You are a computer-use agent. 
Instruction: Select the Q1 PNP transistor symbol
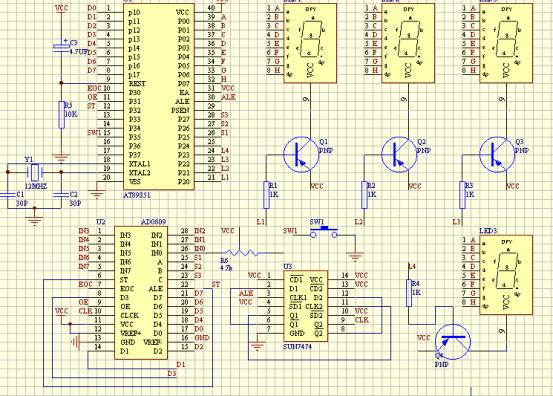point(301,155)
